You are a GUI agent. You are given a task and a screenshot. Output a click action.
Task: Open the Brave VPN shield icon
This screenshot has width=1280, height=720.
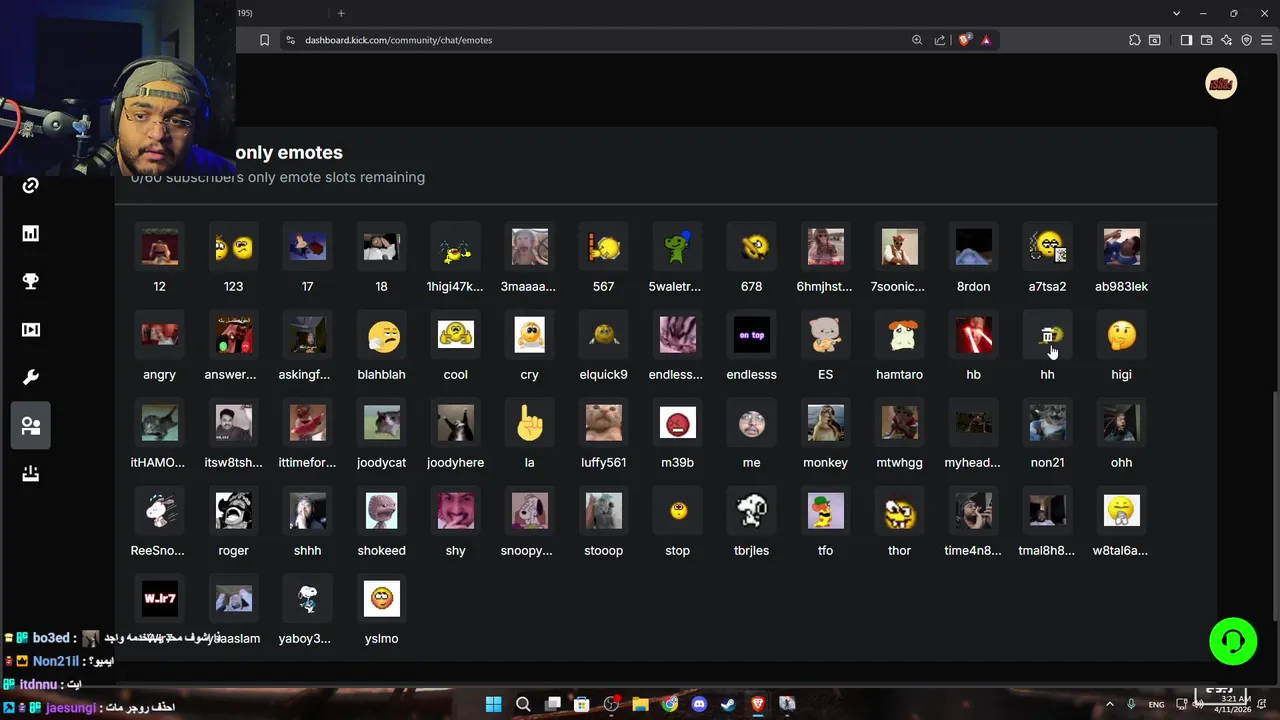[x=1247, y=40]
